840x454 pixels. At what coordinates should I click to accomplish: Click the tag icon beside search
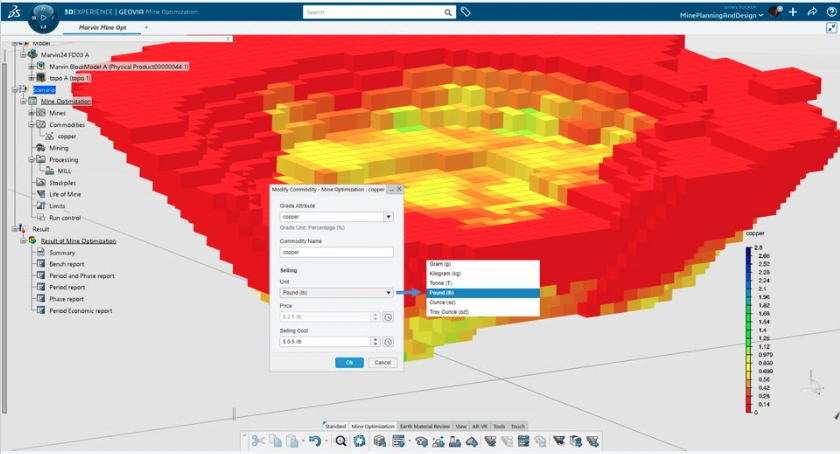pyautogui.click(x=466, y=12)
